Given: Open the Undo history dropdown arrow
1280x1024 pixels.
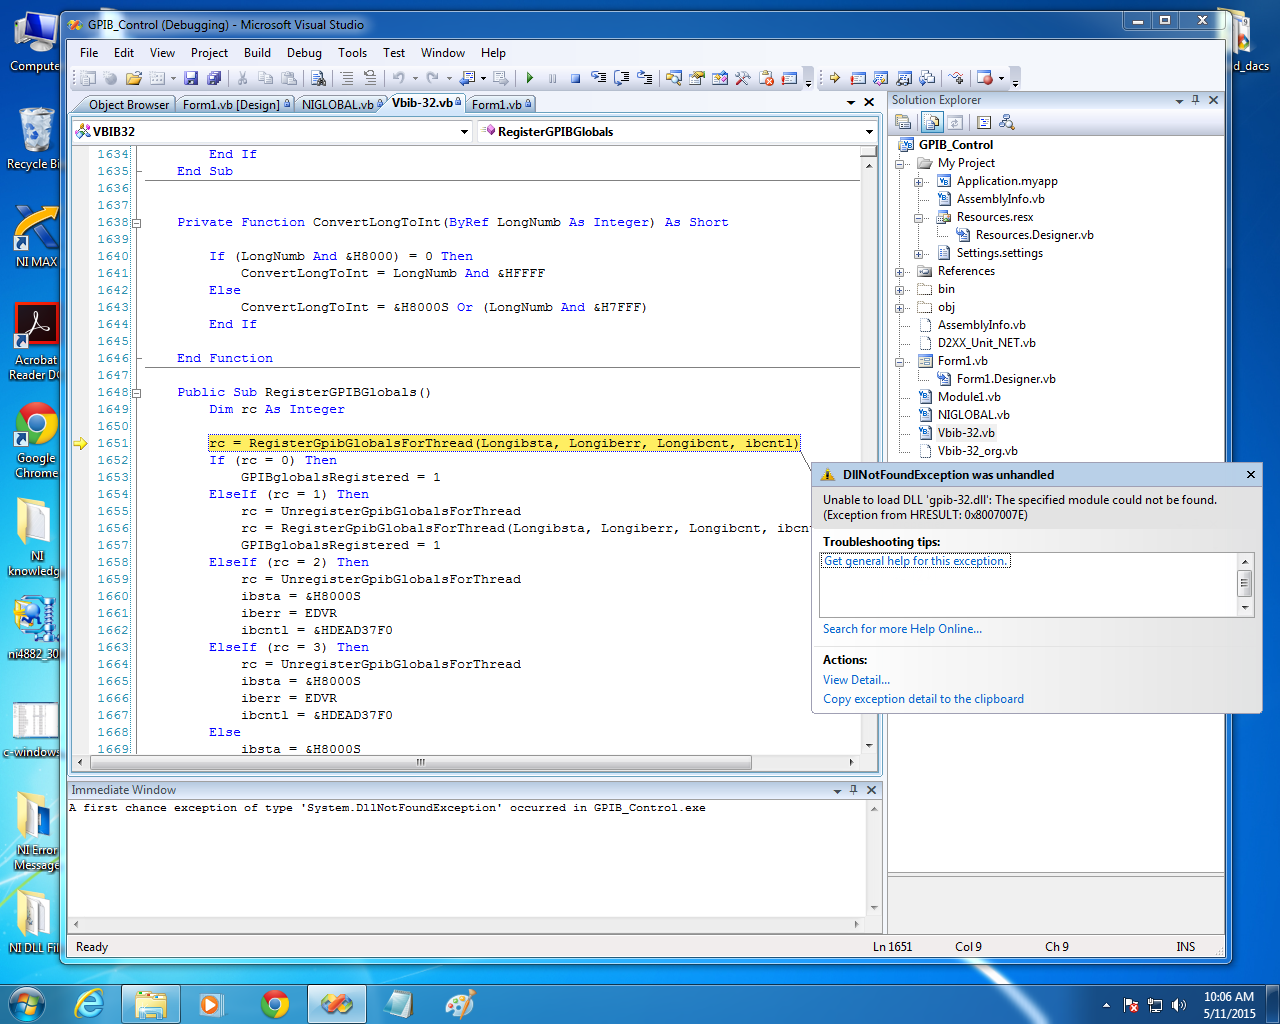Looking at the screenshot, I should pos(415,78).
